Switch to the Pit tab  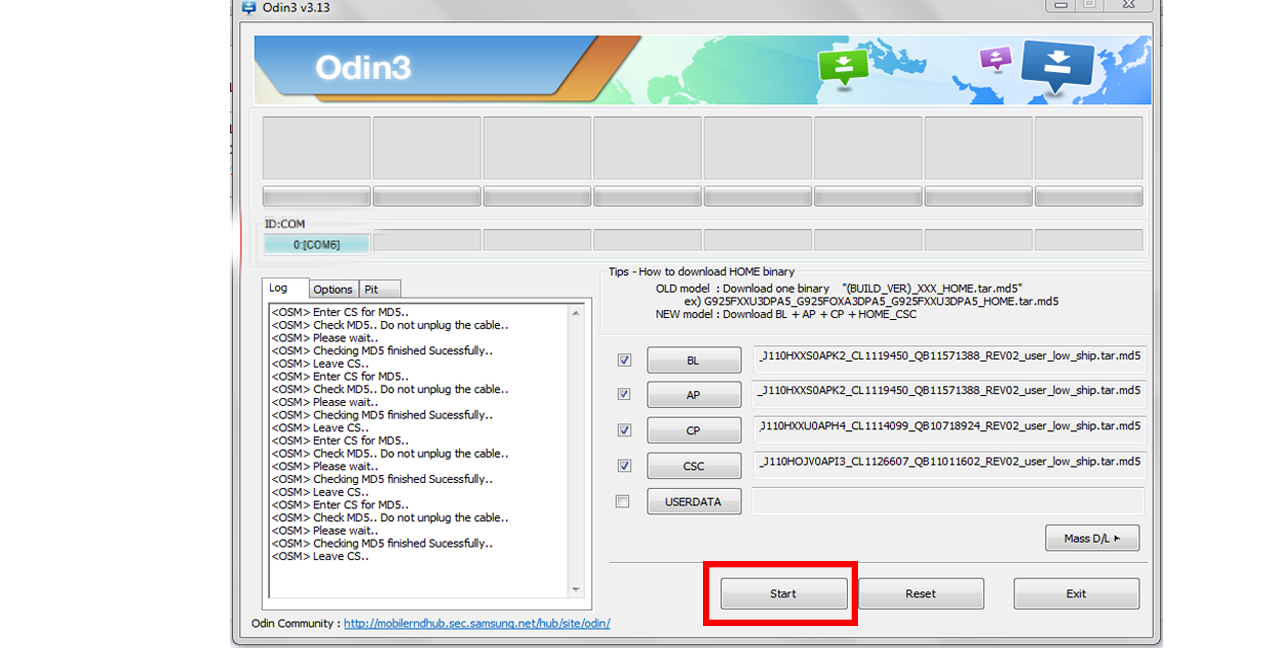(x=379, y=289)
